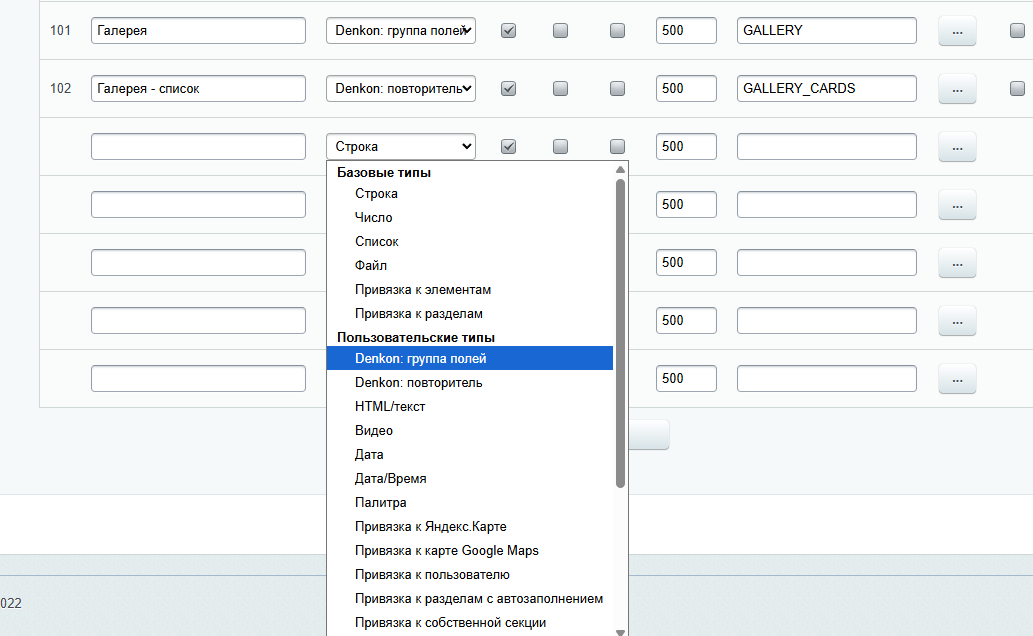Viewport: 1033px width, 636px height.
Task: Toggle third checkbox in row 102
Action: click(x=617, y=88)
